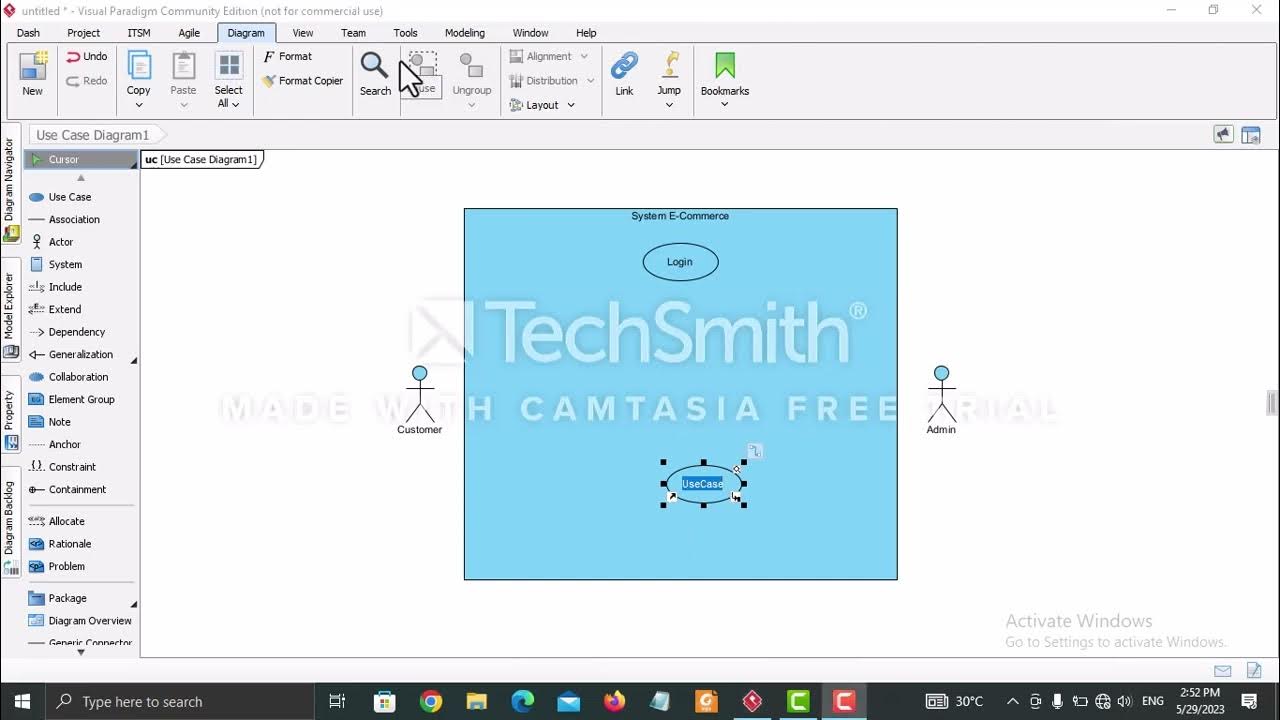The height and width of the screenshot is (720, 1280).
Task: Click the Copy icon in ribbon
Action: point(139,66)
